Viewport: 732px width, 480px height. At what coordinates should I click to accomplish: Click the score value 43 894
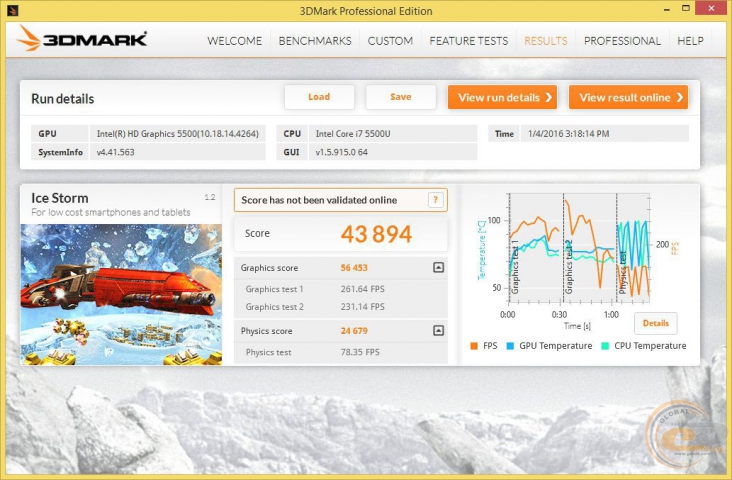pos(376,234)
